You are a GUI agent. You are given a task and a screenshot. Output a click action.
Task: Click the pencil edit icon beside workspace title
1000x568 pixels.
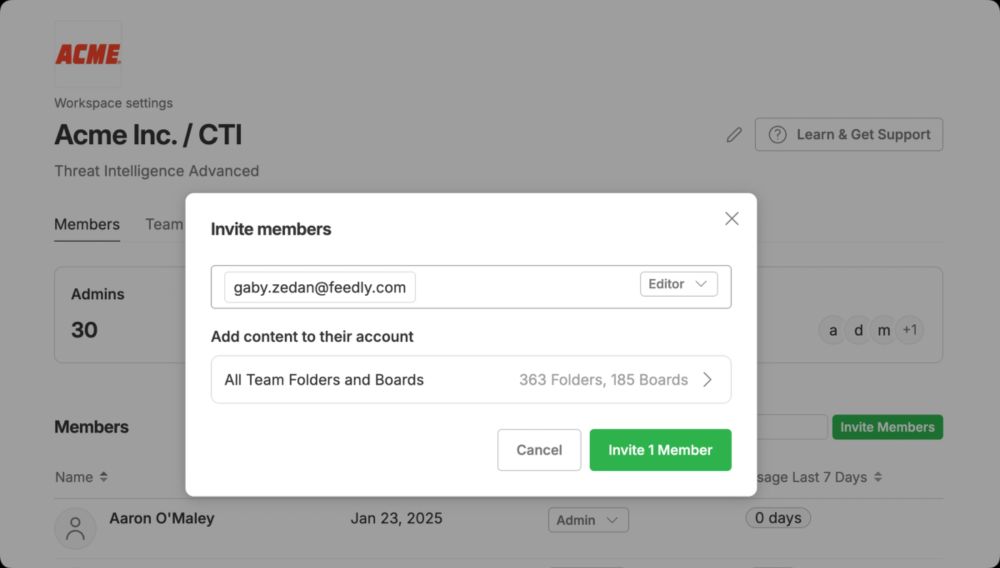point(734,135)
